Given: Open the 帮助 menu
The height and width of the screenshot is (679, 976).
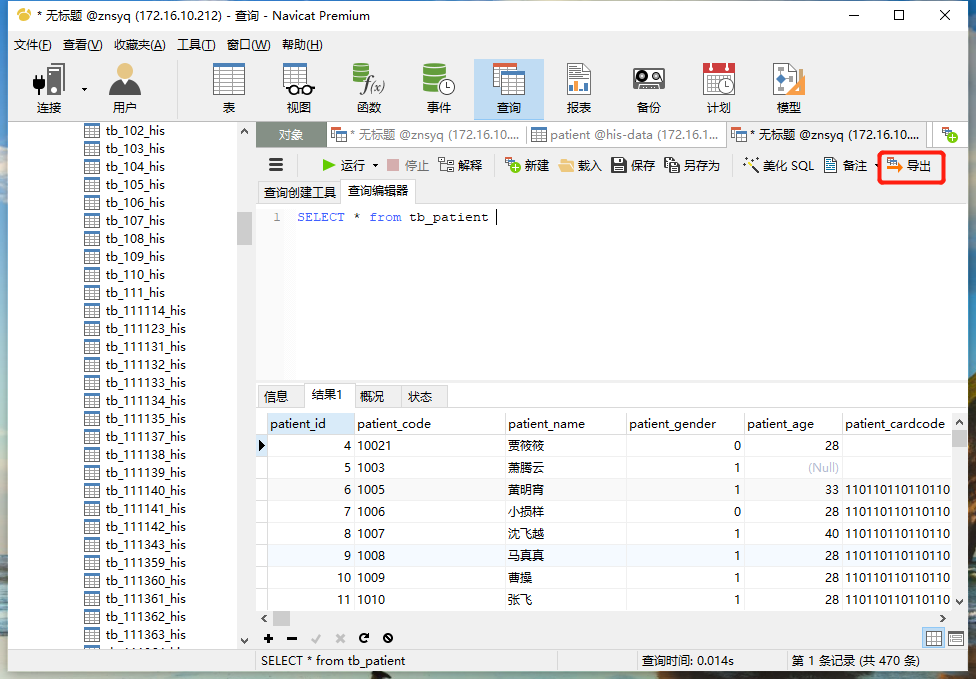Looking at the screenshot, I should click(x=302, y=45).
